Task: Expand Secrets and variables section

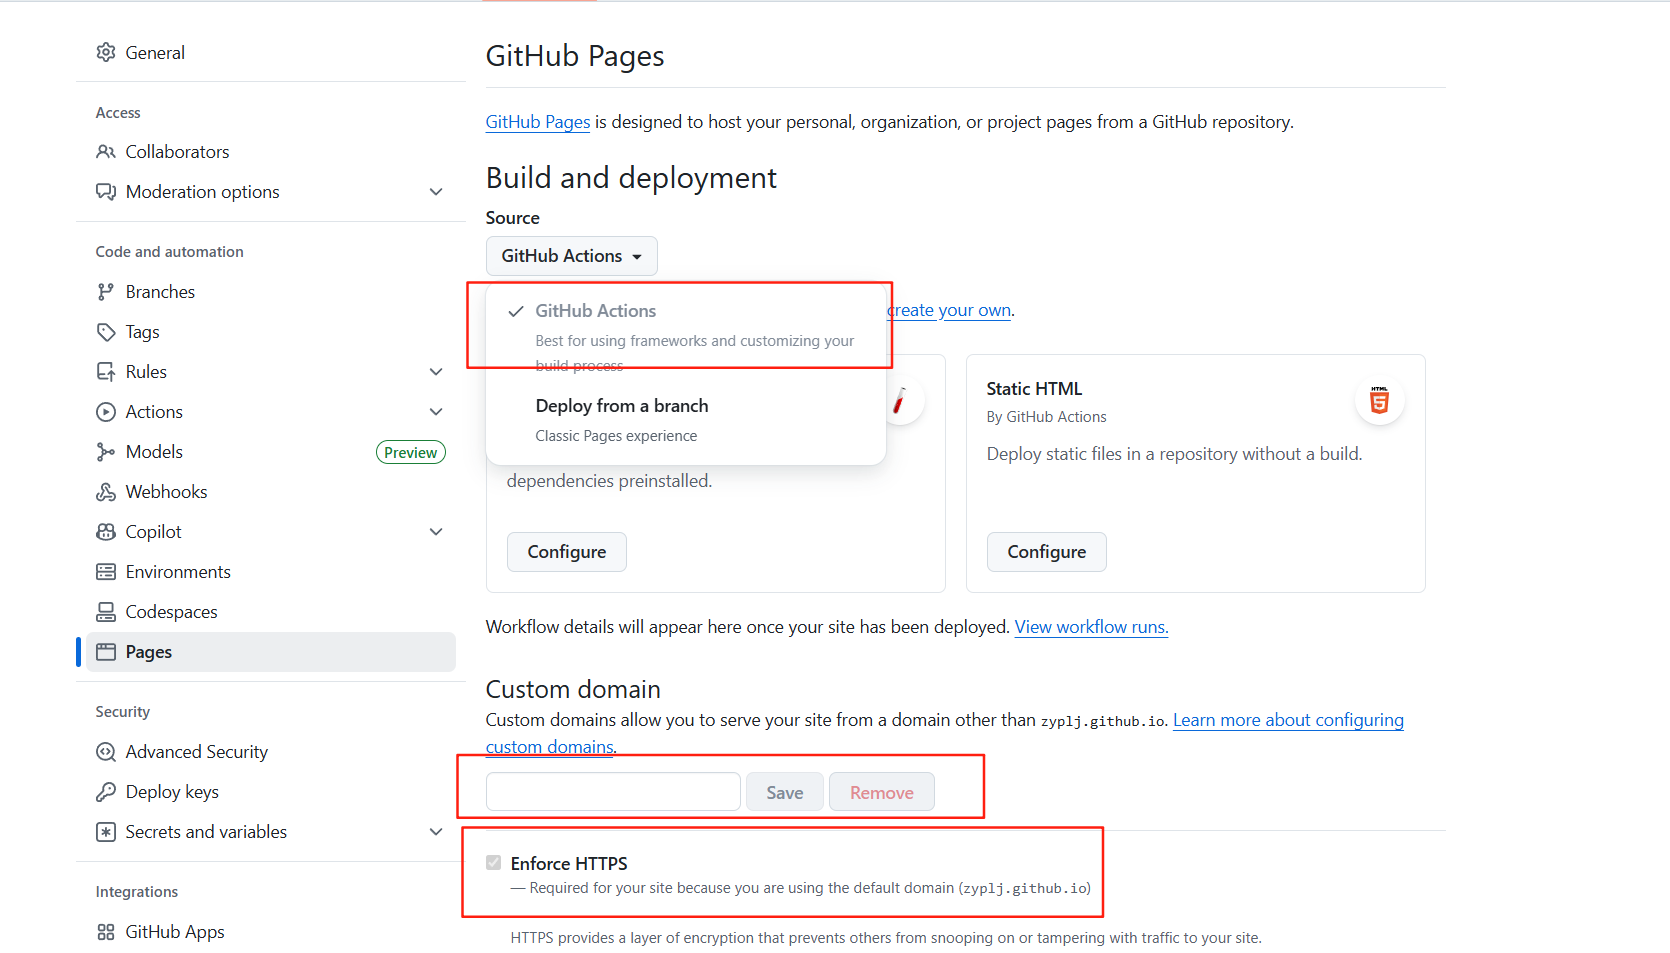Action: (436, 832)
